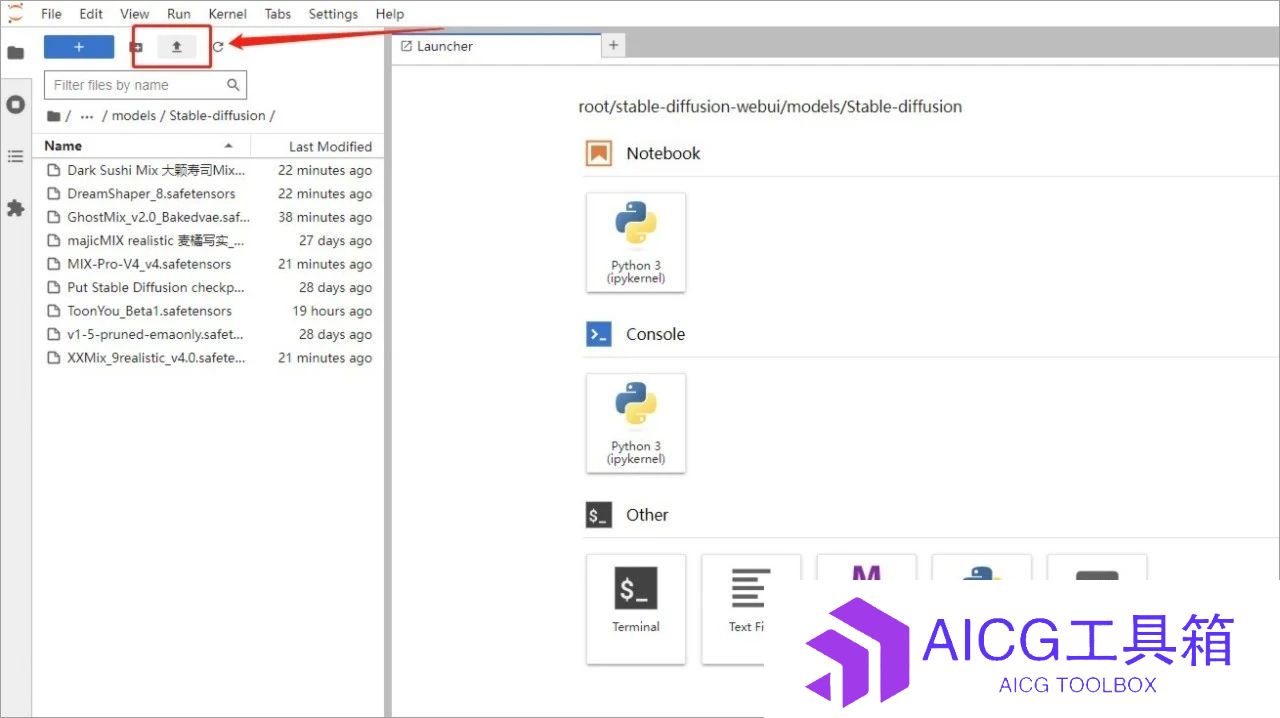The image size is (1280, 718).
Task: Open the Kernel menu
Action: 228,14
